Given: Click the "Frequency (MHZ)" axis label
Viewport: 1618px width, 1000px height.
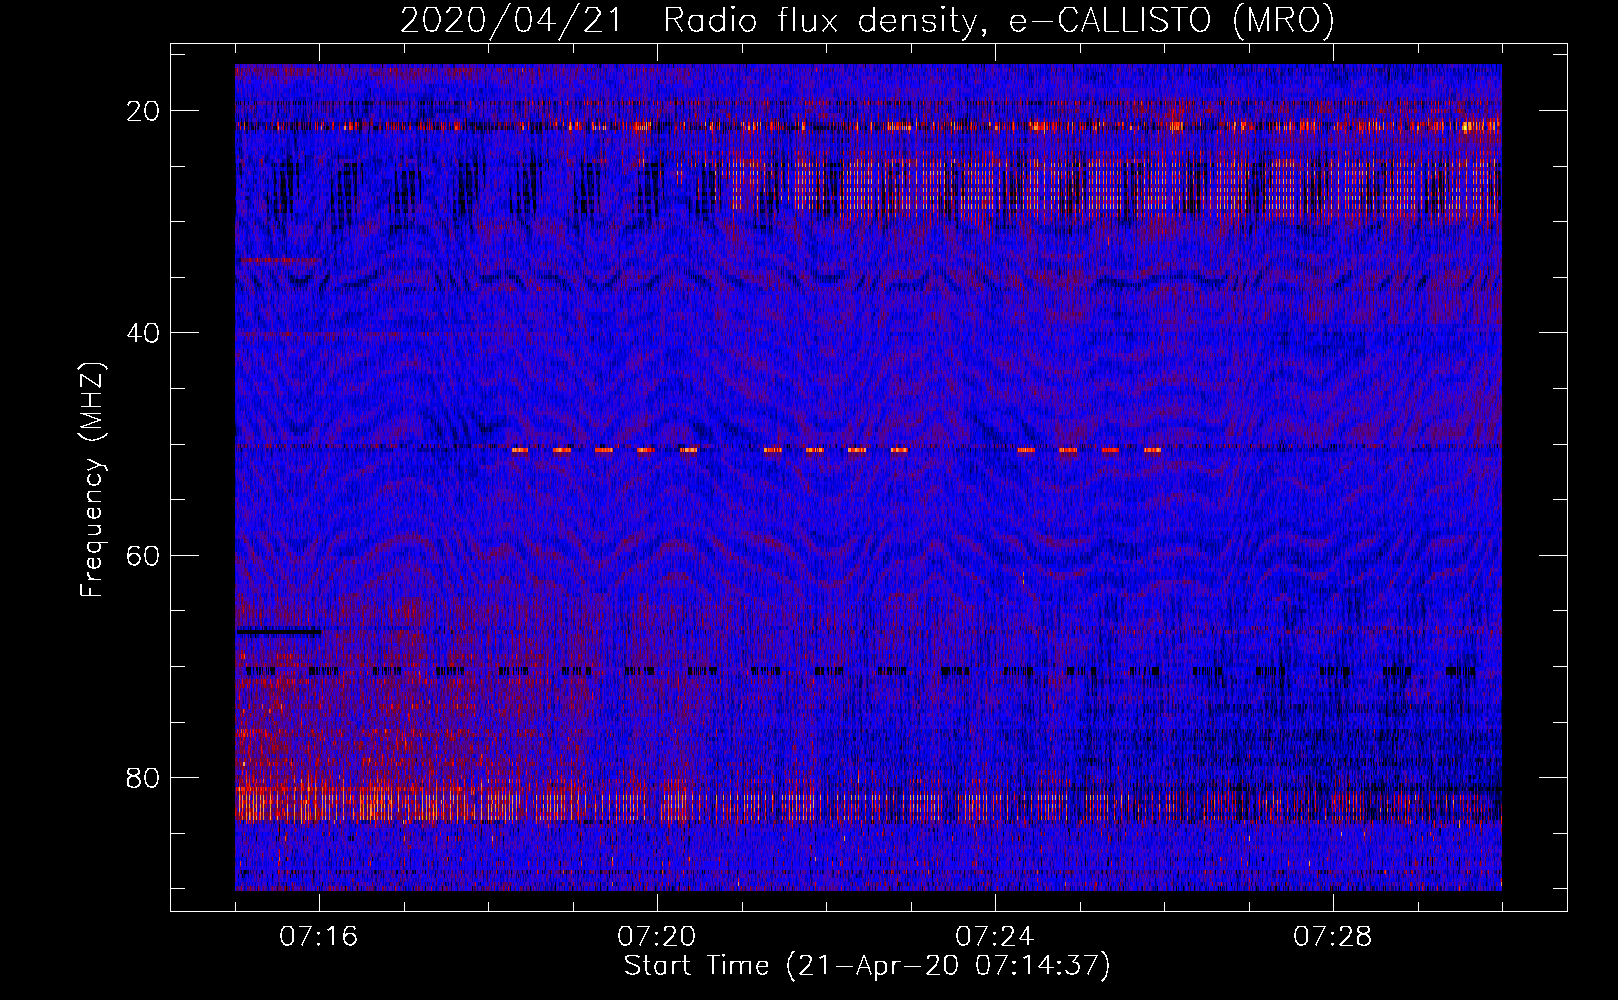Looking at the screenshot, I should click(92, 480).
